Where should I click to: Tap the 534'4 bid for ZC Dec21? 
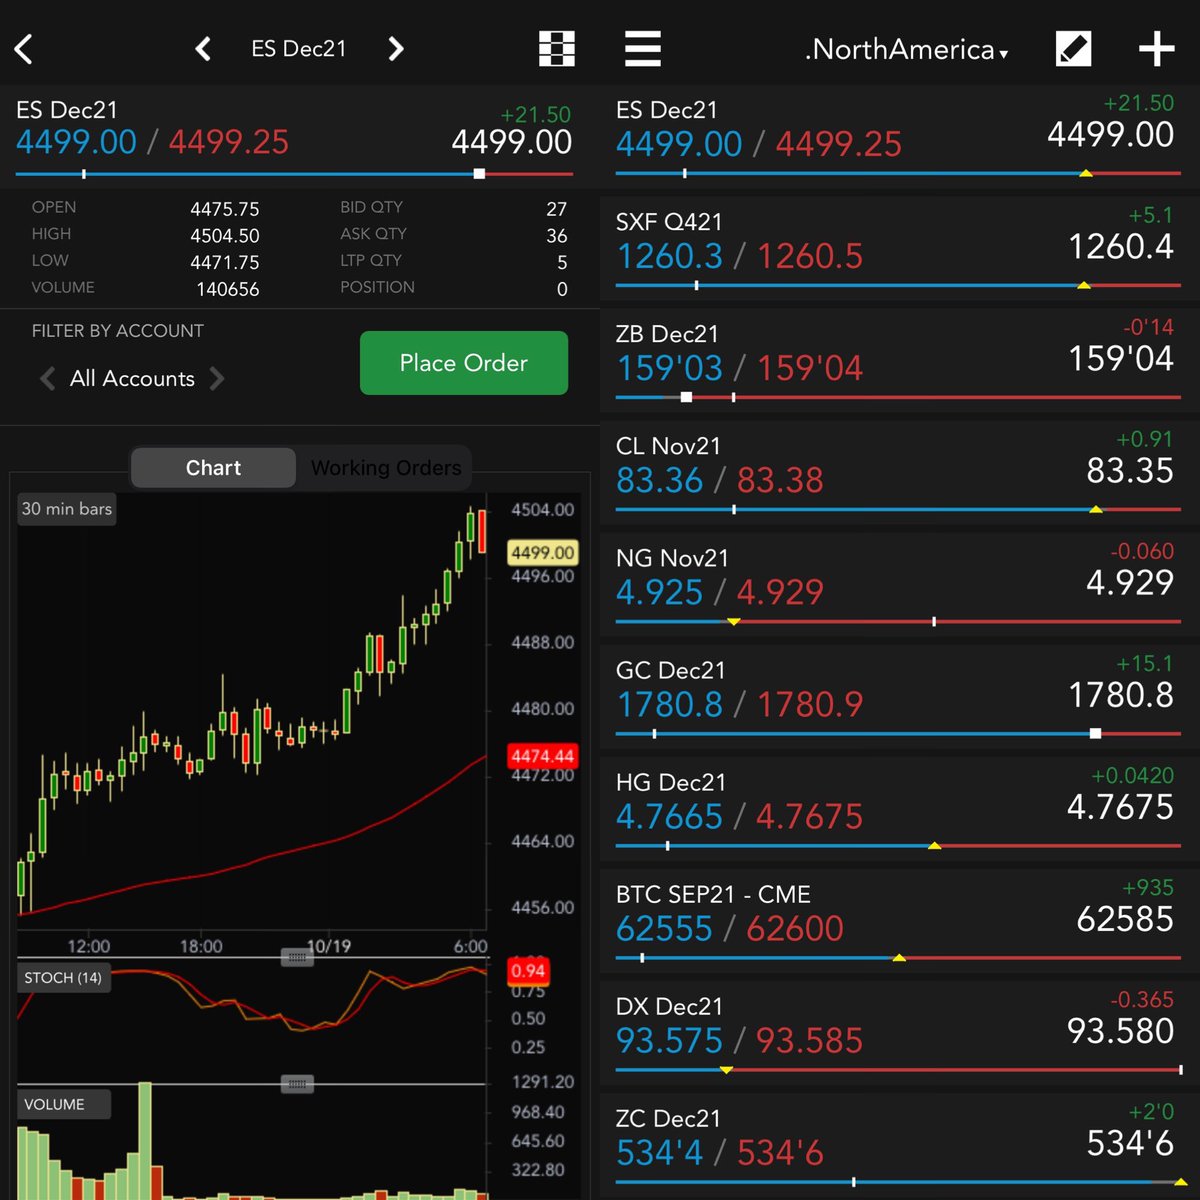tap(660, 1152)
